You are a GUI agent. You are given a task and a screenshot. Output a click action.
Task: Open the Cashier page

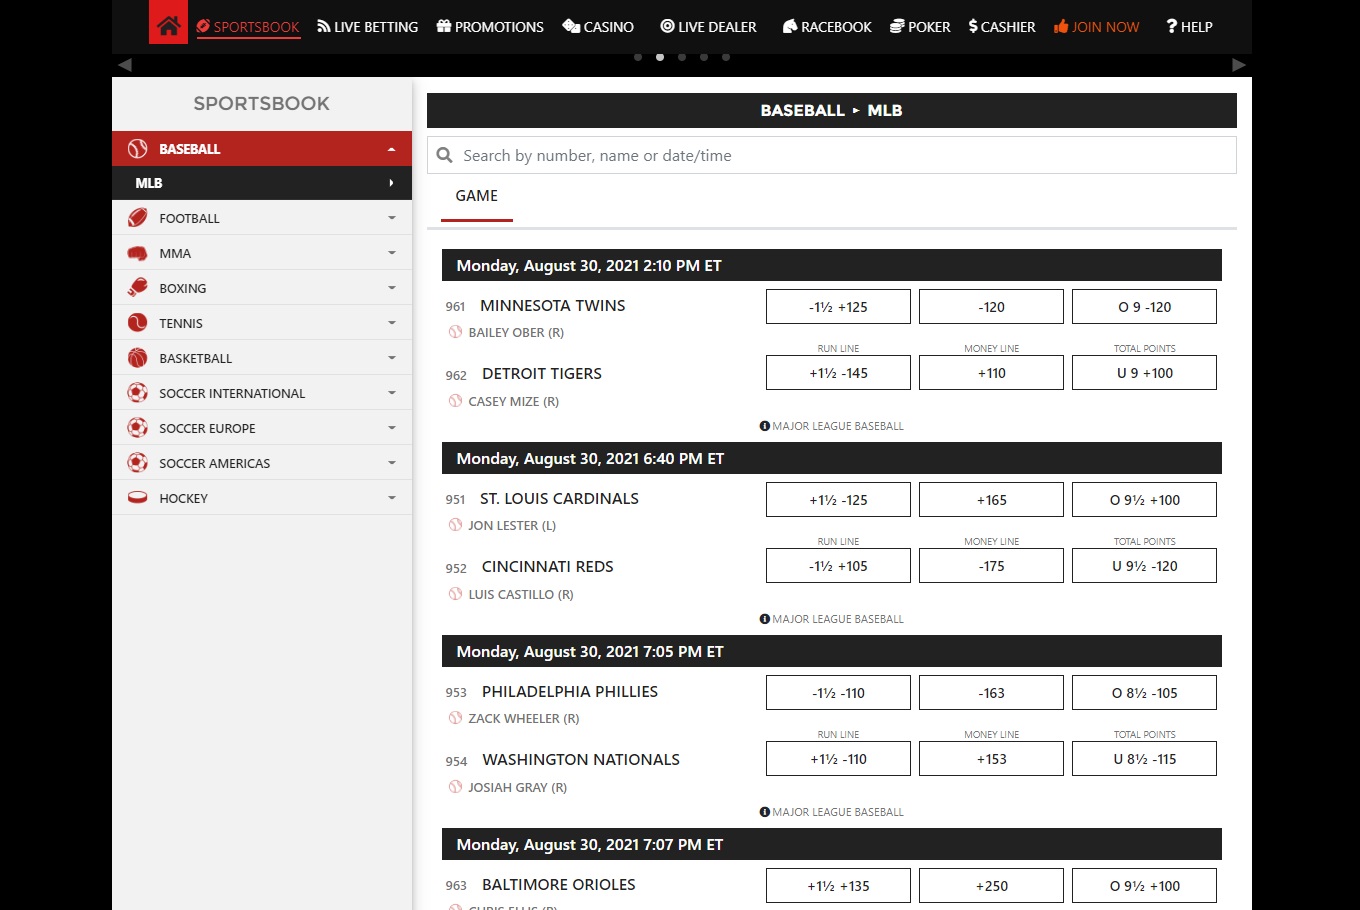(1002, 27)
